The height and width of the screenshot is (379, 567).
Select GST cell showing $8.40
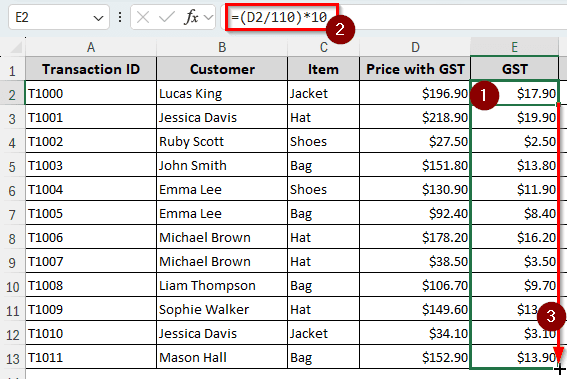coord(514,213)
